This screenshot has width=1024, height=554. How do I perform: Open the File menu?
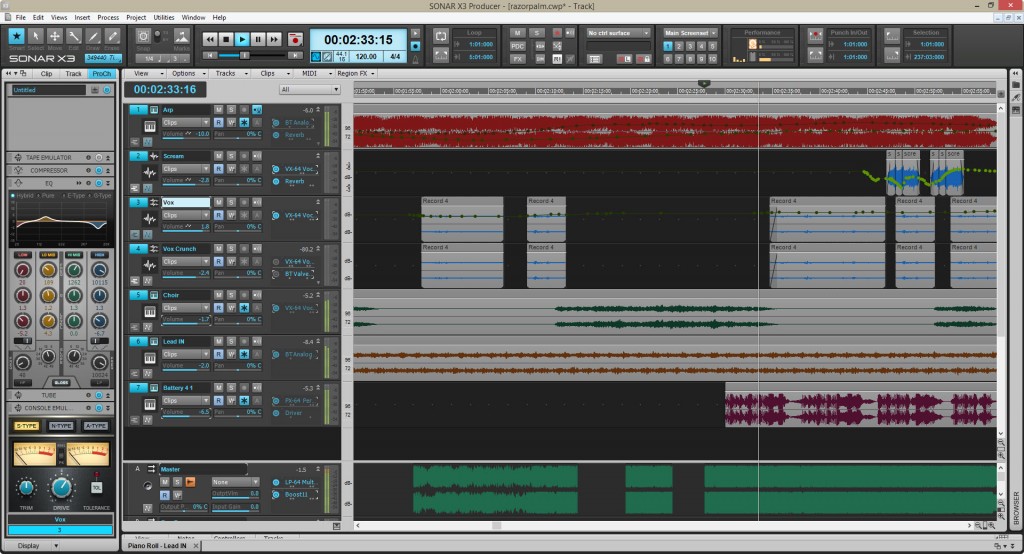pos(21,18)
